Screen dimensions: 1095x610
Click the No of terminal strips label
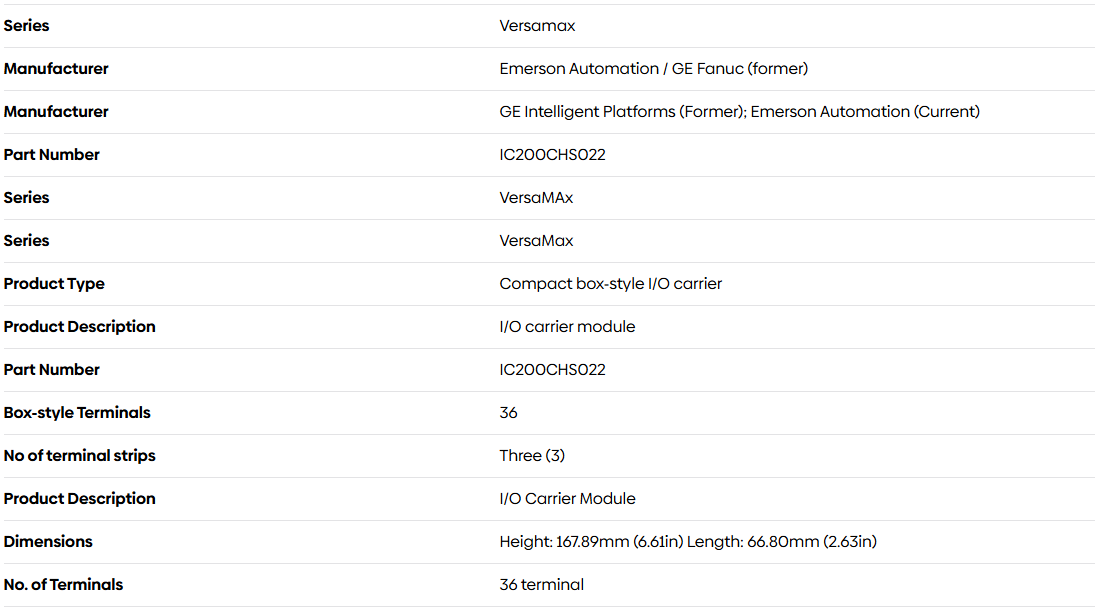point(79,456)
